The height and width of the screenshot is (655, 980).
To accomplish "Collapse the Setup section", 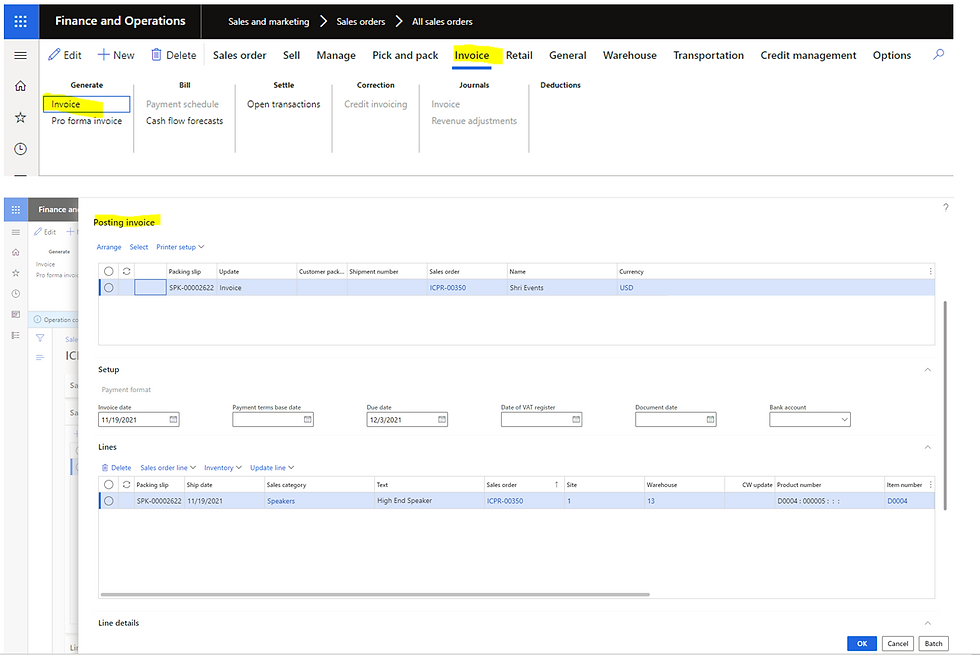I will (928, 369).
